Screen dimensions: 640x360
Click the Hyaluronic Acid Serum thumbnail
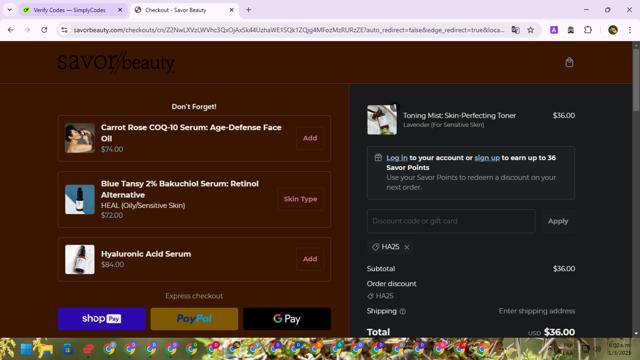coord(80,259)
